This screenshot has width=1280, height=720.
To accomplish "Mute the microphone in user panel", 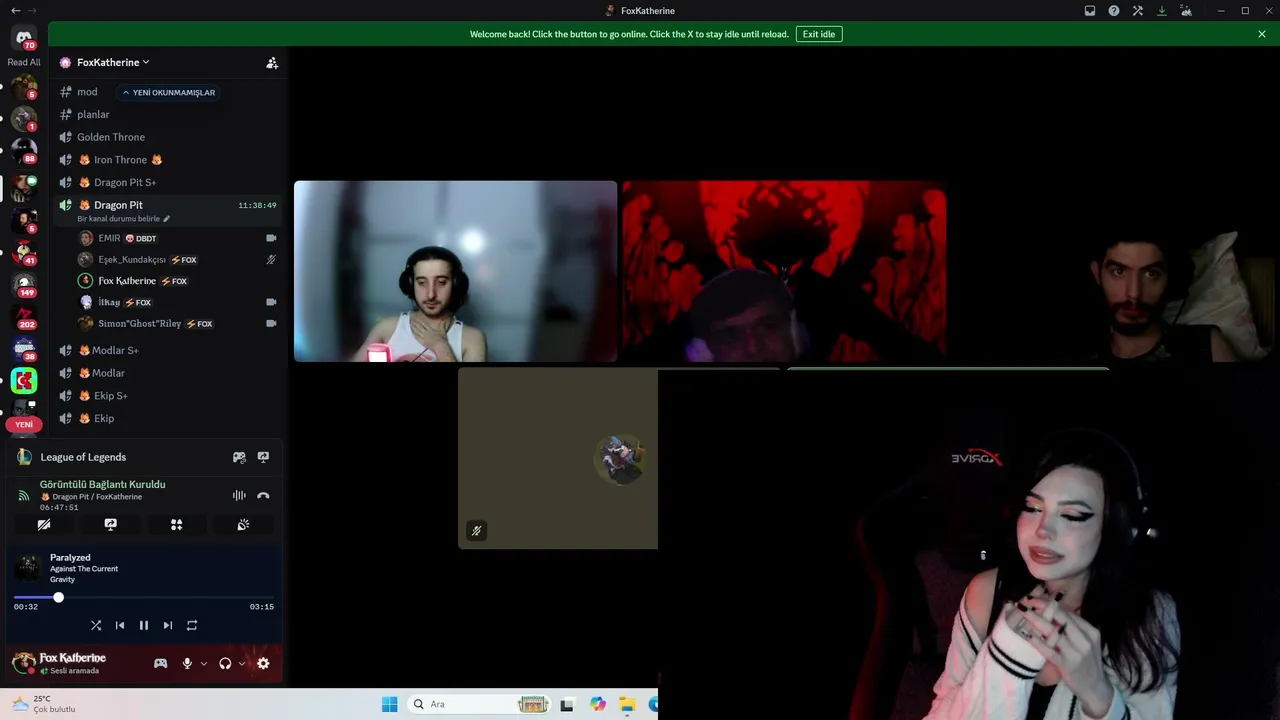I will (x=187, y=663).
